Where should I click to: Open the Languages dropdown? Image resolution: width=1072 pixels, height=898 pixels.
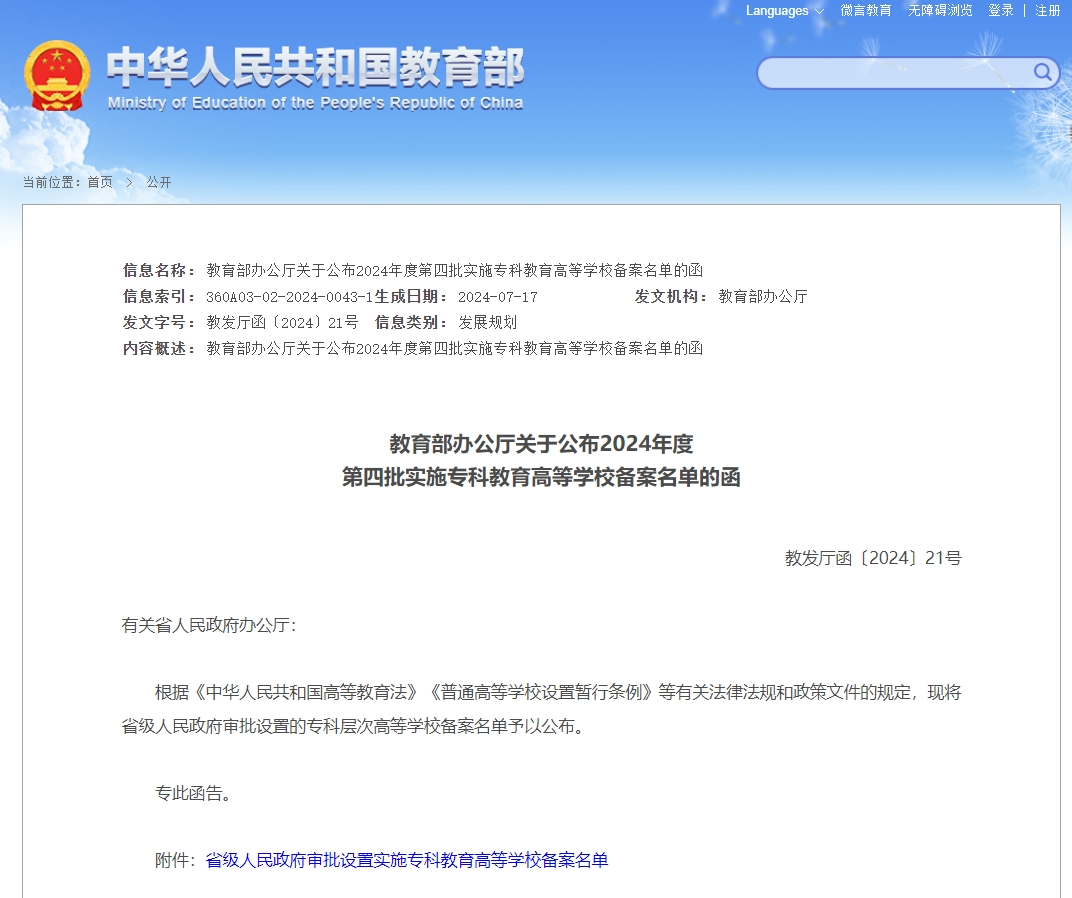click(x=777, y=11)
